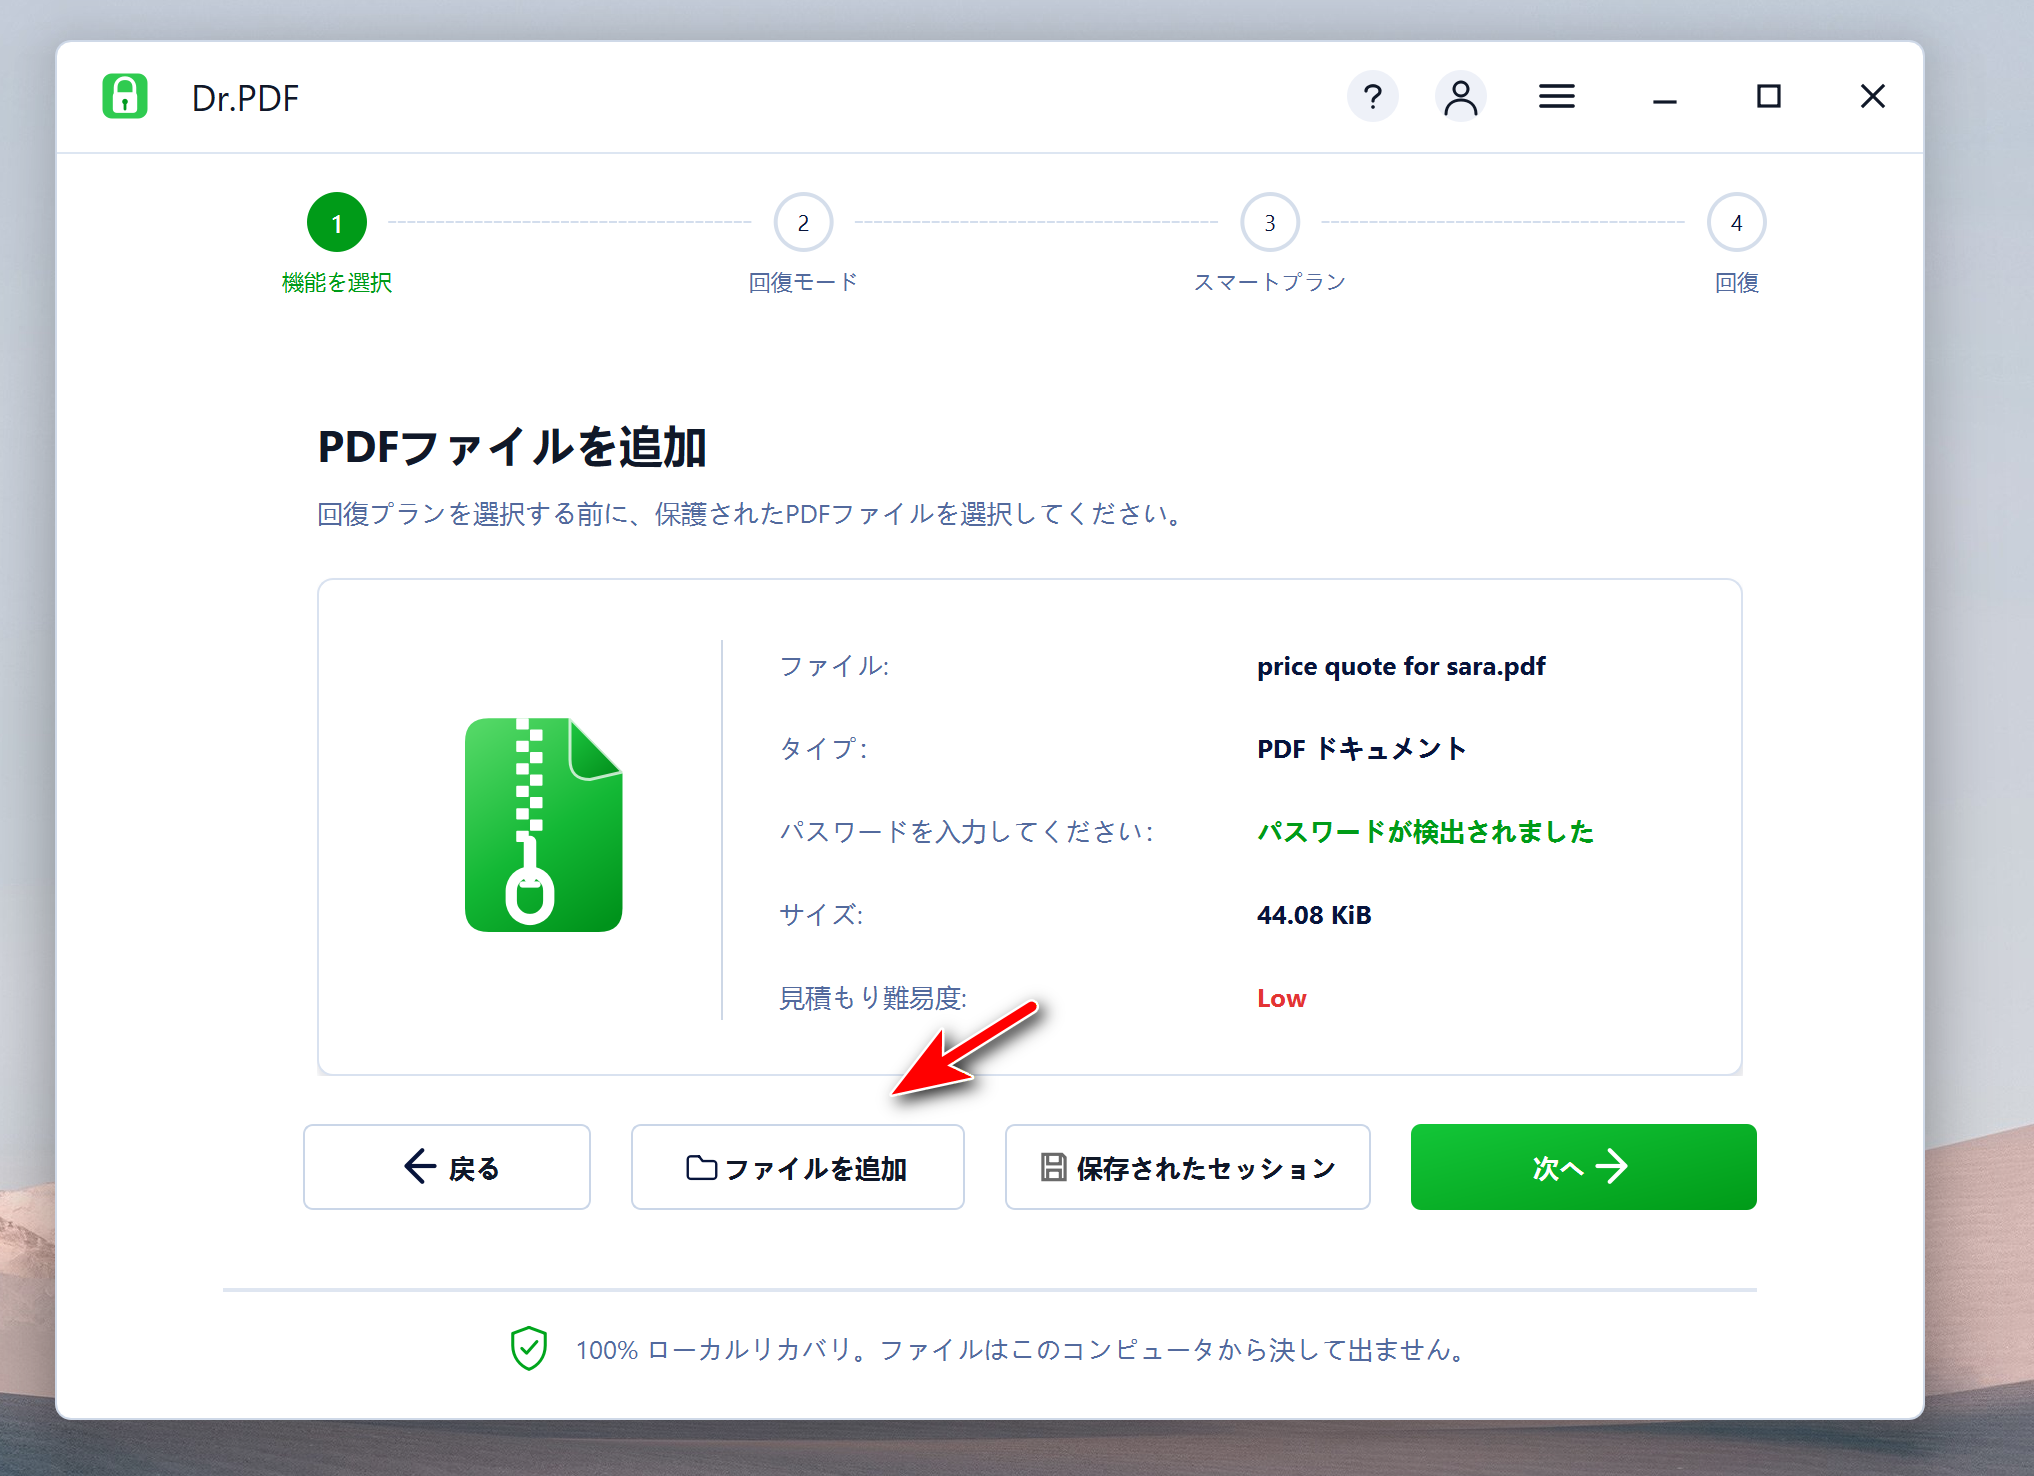Click the red Low difficulty value
Image resolution: width=2034 pixels, height=1476 pixels.
pyautogui.click(x=1282, y=998)
